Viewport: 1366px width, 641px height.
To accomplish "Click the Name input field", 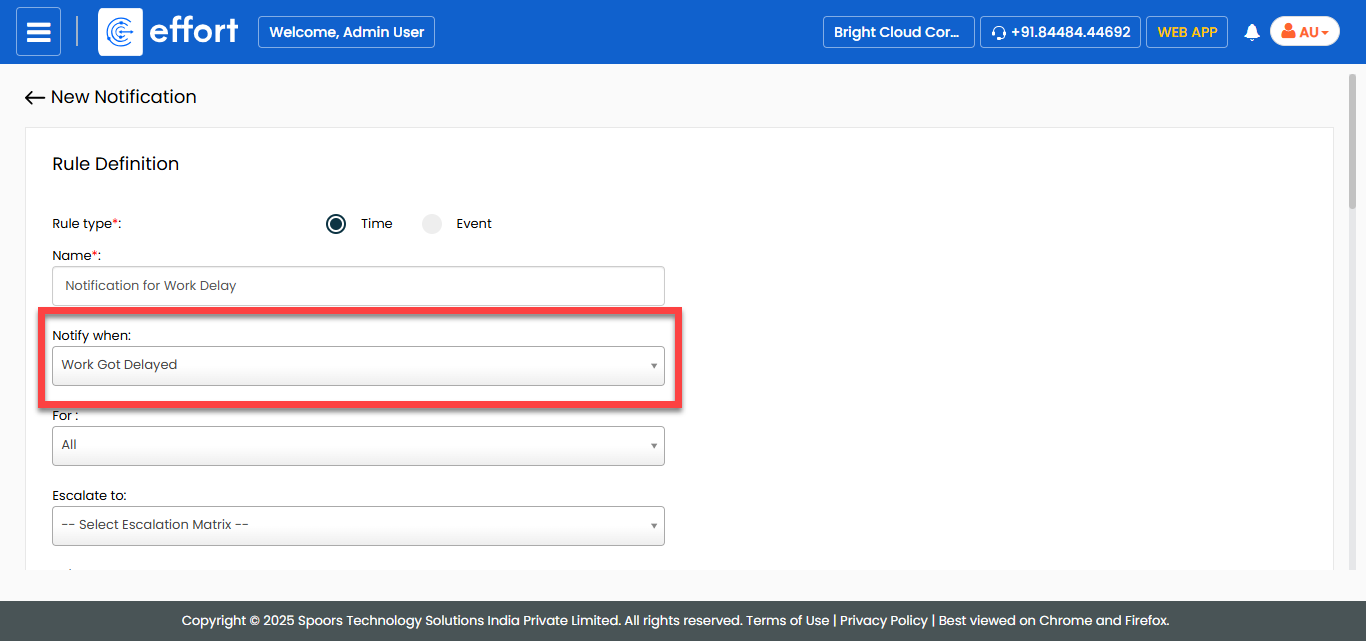I will [358, 286].
